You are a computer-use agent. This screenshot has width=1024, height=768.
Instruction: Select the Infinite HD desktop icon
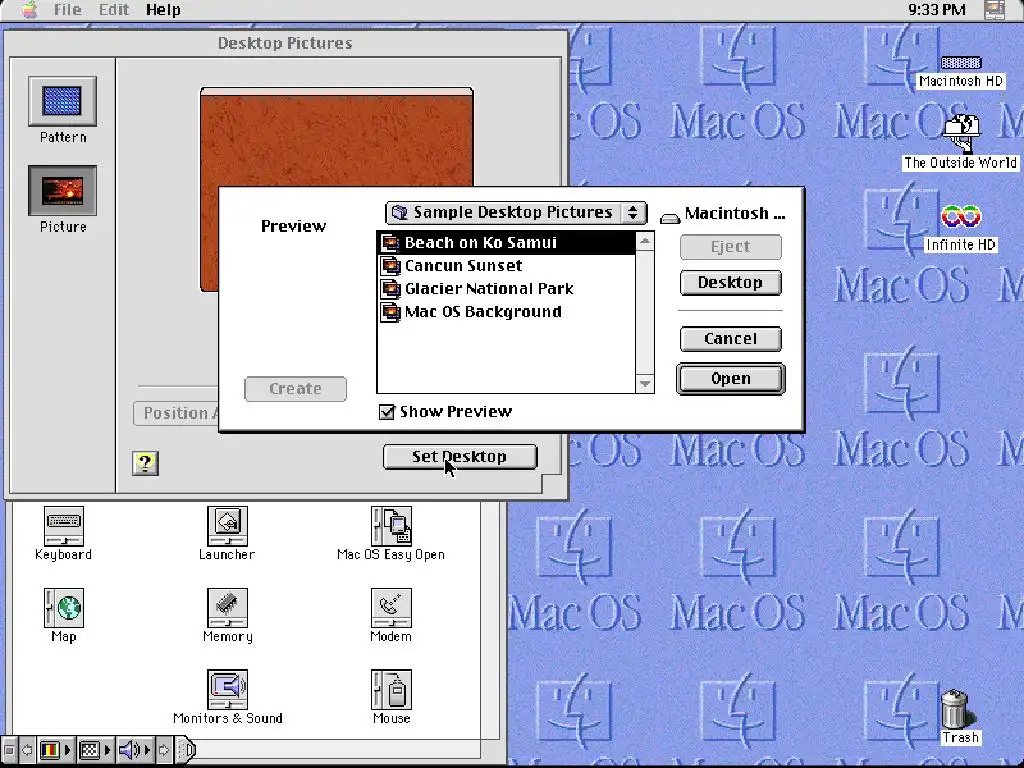pos(961,216)
